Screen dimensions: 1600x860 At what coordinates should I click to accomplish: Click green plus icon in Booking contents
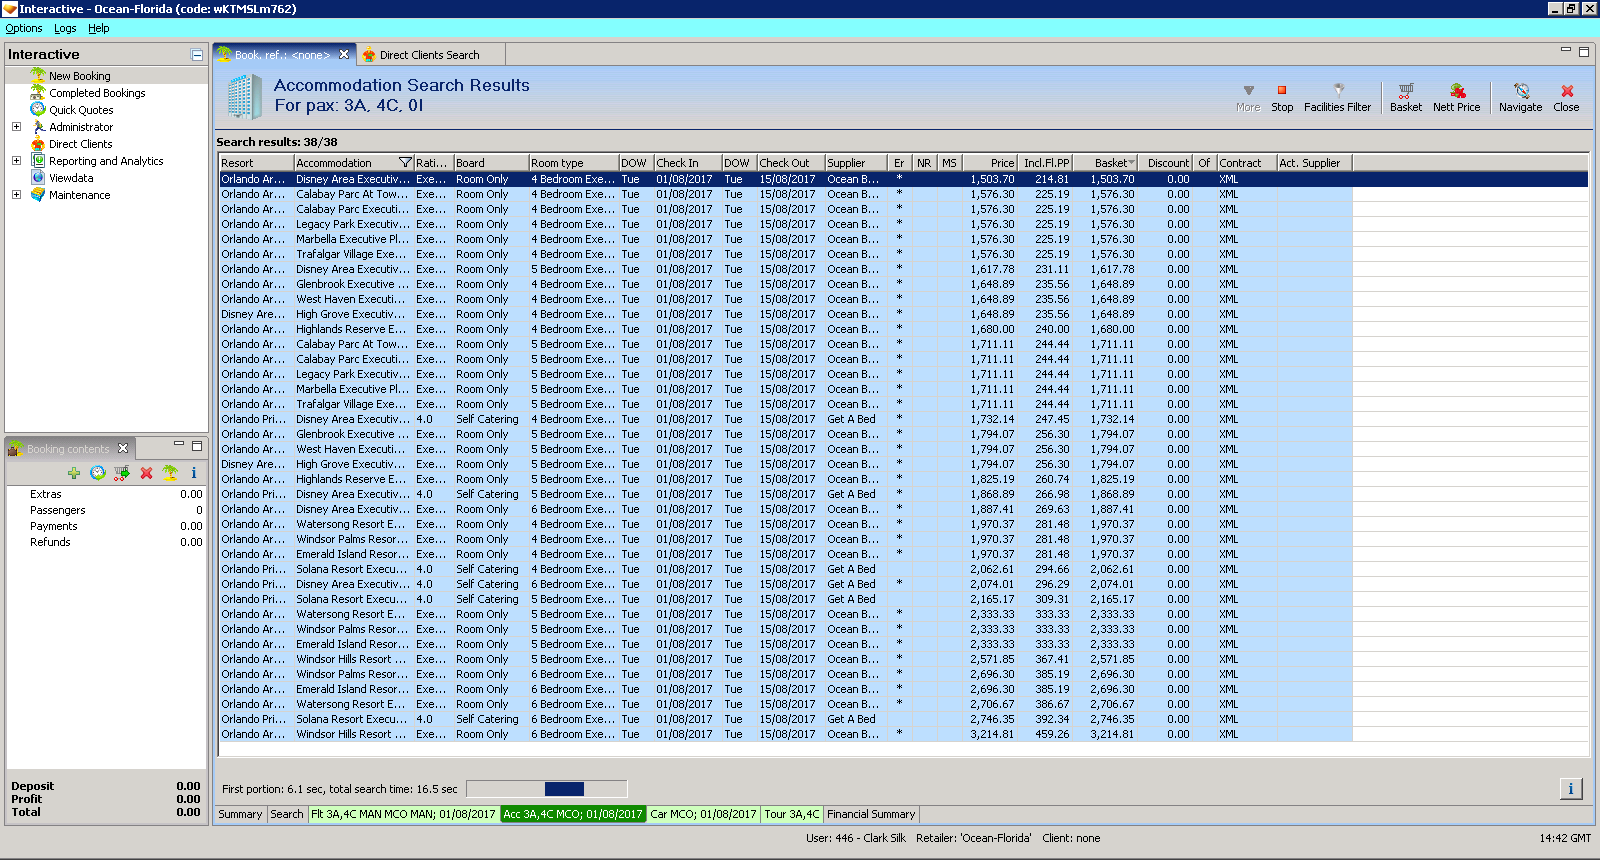[x=74, y=473]
